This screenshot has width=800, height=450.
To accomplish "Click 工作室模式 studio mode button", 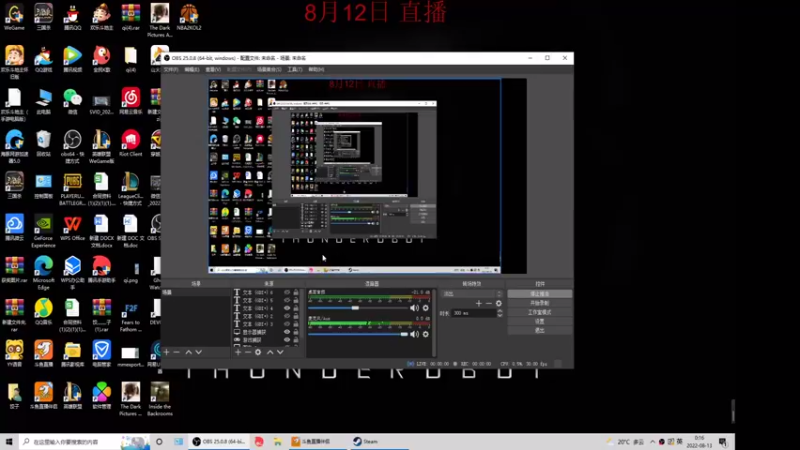I will pyautogui.click(x=540, y=312).
